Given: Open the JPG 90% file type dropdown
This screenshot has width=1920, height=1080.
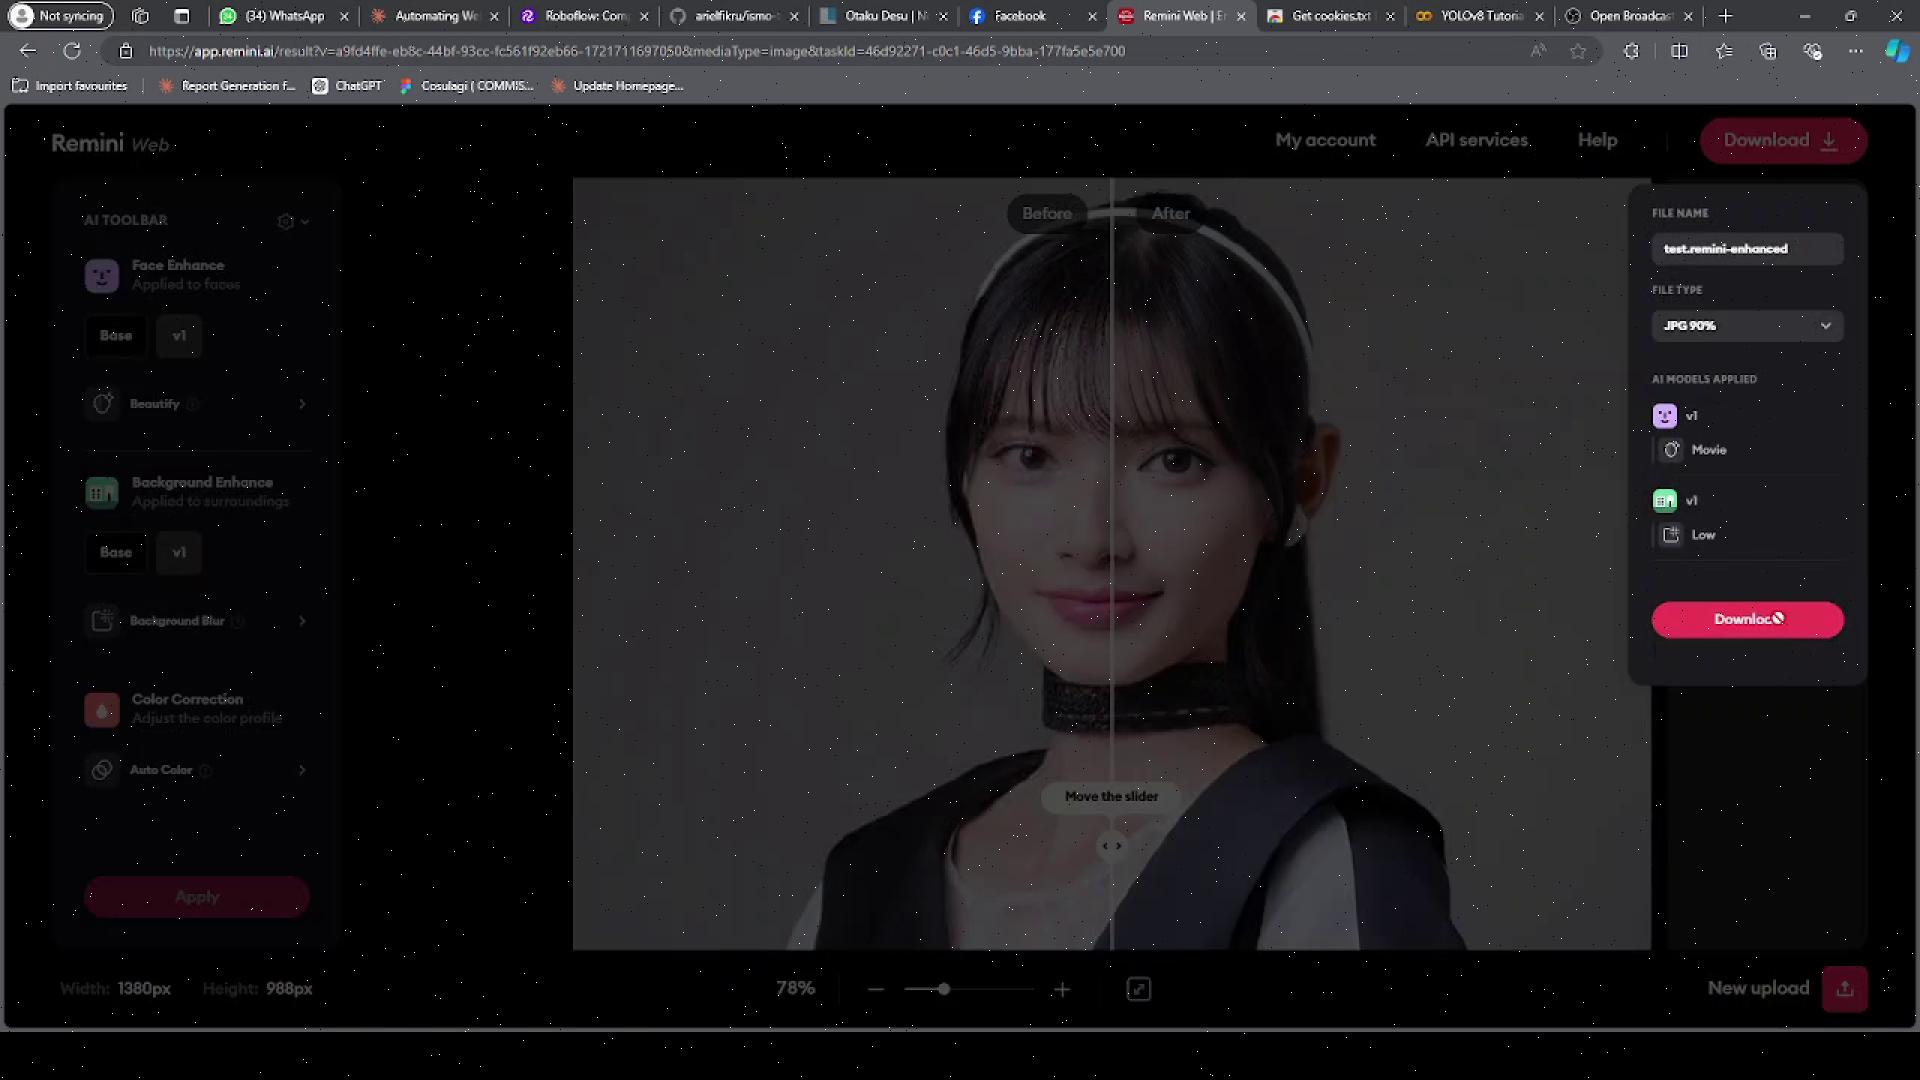Looking at the screenshot, I should pyautogui.click(x=1747, y=326).
